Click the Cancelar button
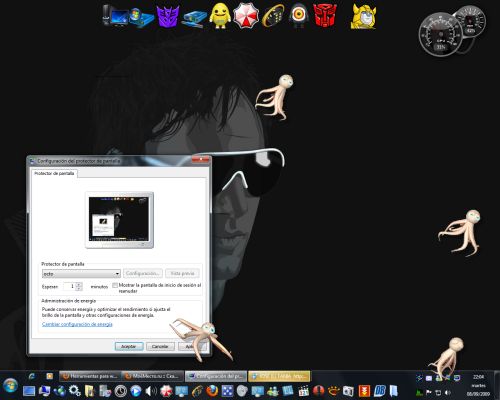500x400 pixels. 160,346
